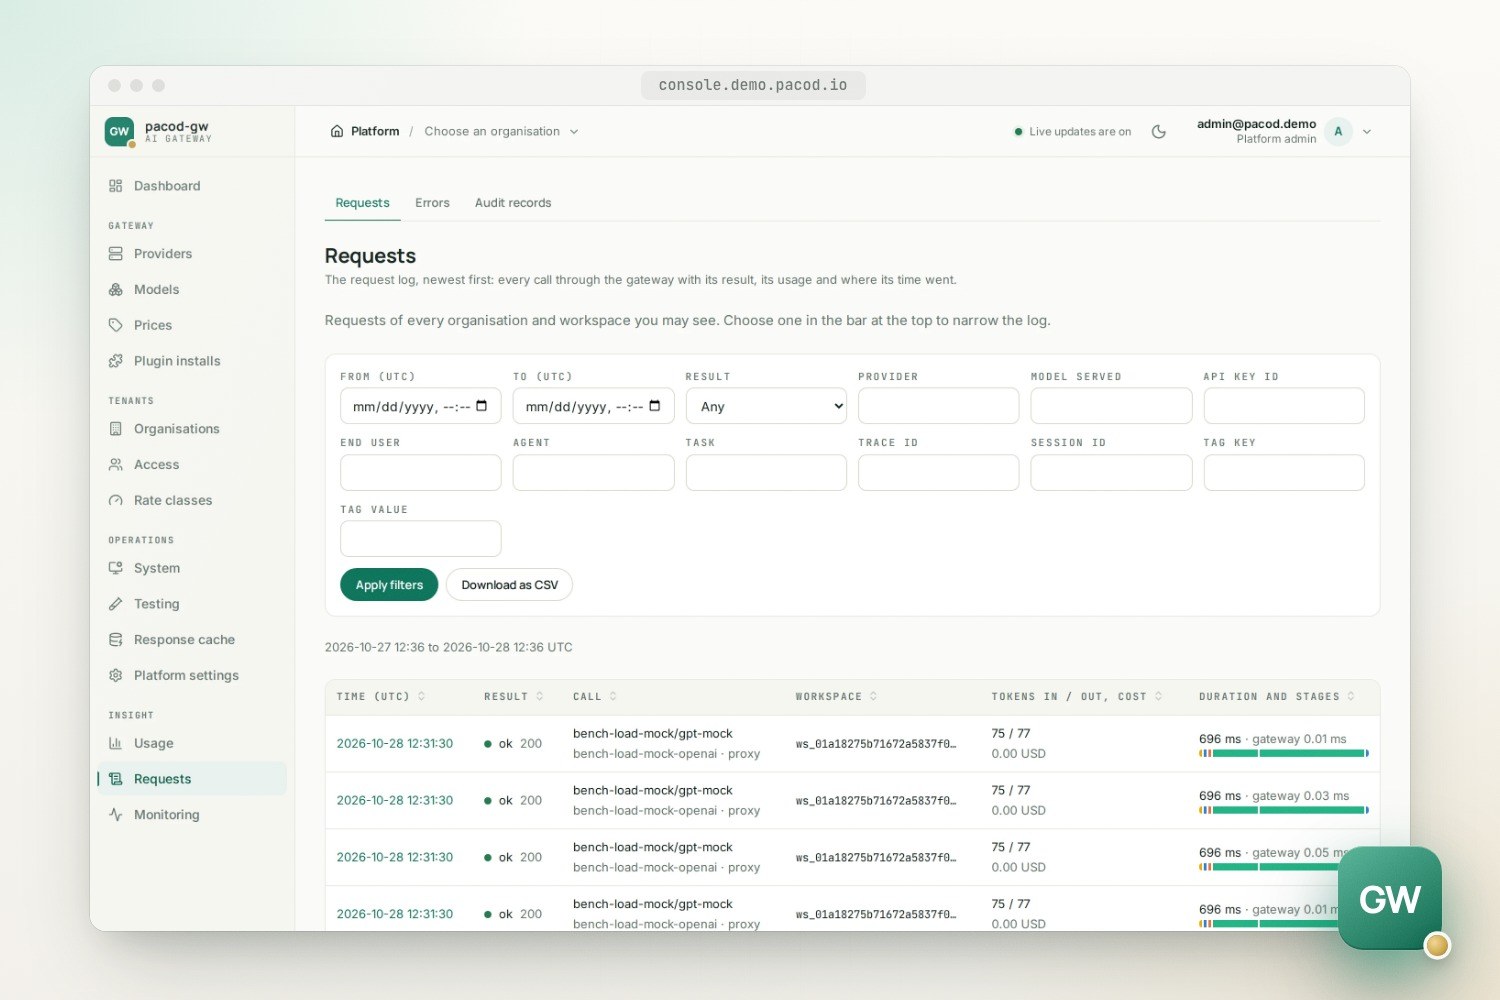Viewport: 1500px width, 1000px height.
Task: Click the Rate classes gauge icon
Action: [x=116, y=501]
